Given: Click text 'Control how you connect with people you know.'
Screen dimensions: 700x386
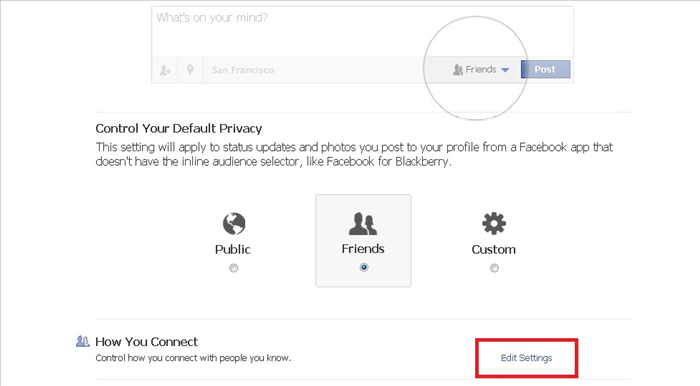Looking at the screenshot, I should tap(193, 358).
